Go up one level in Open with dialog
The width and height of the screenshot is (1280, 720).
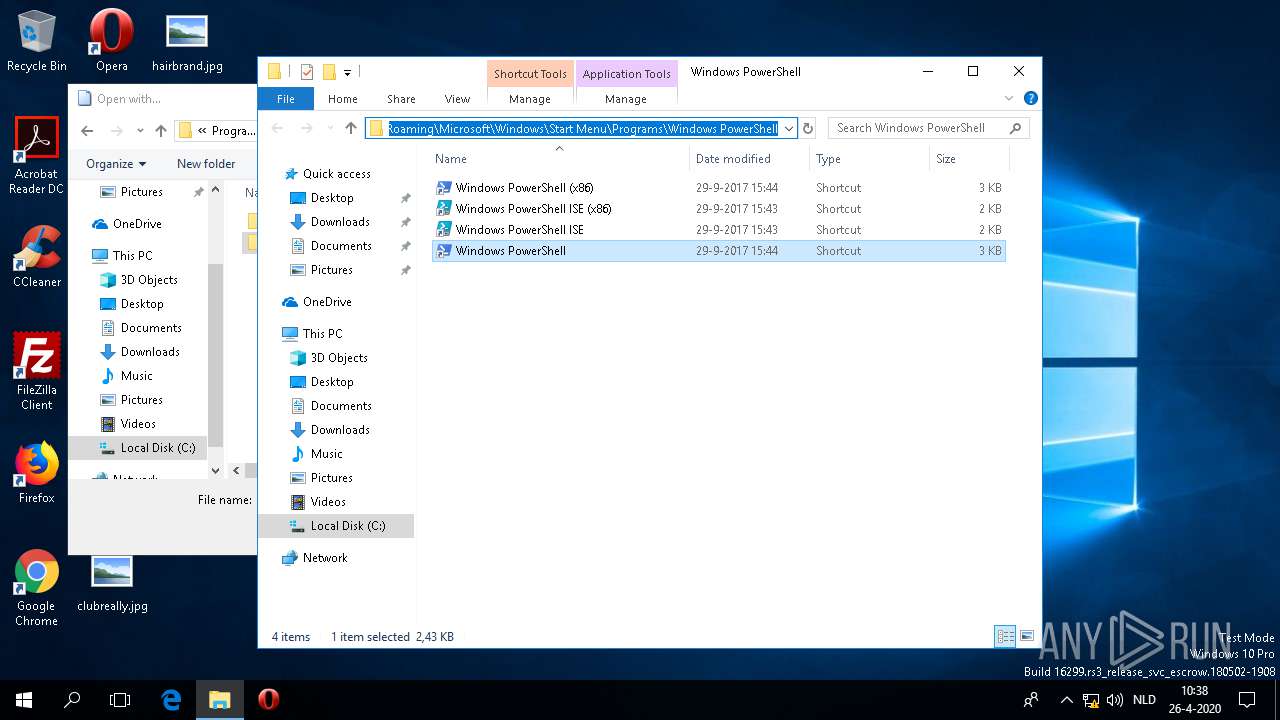161,130
